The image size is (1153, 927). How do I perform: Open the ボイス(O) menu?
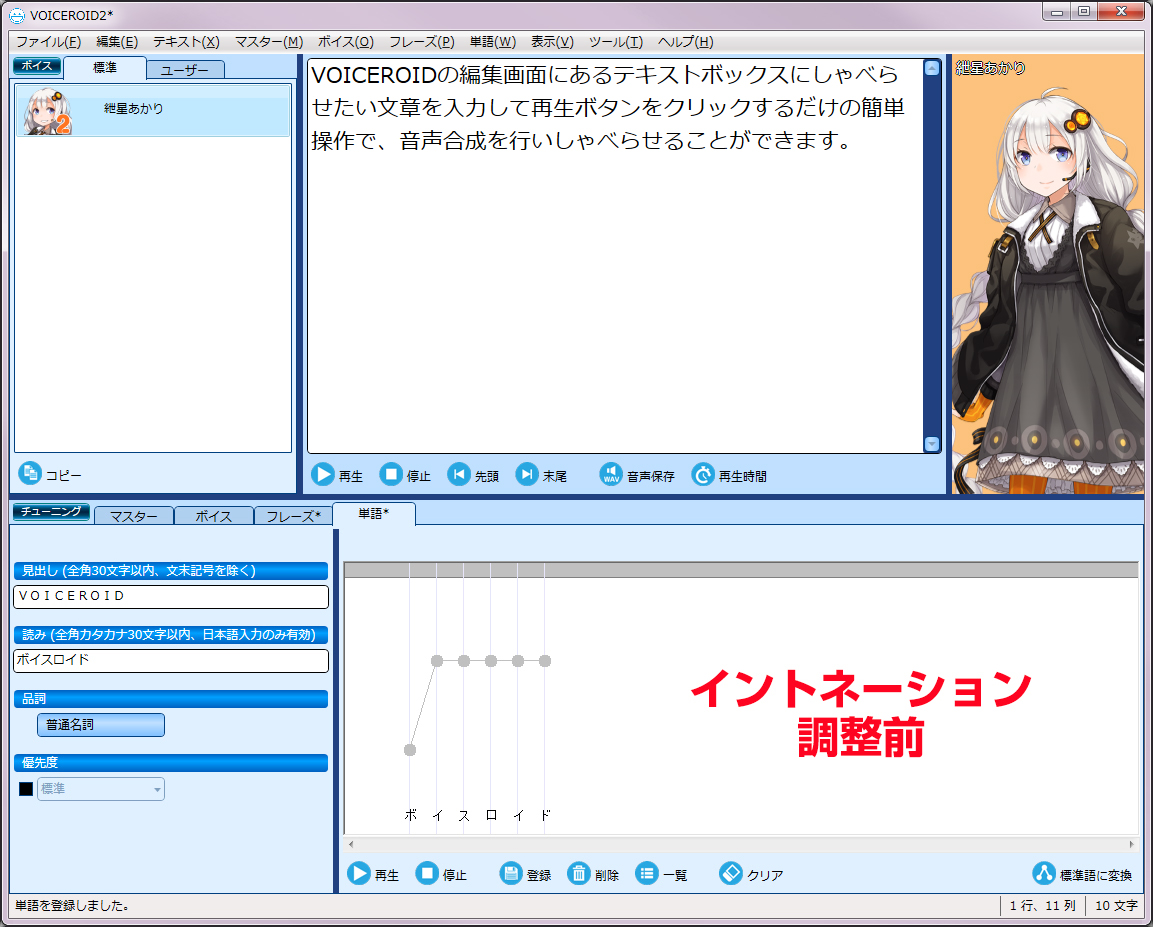pos(346,42)
